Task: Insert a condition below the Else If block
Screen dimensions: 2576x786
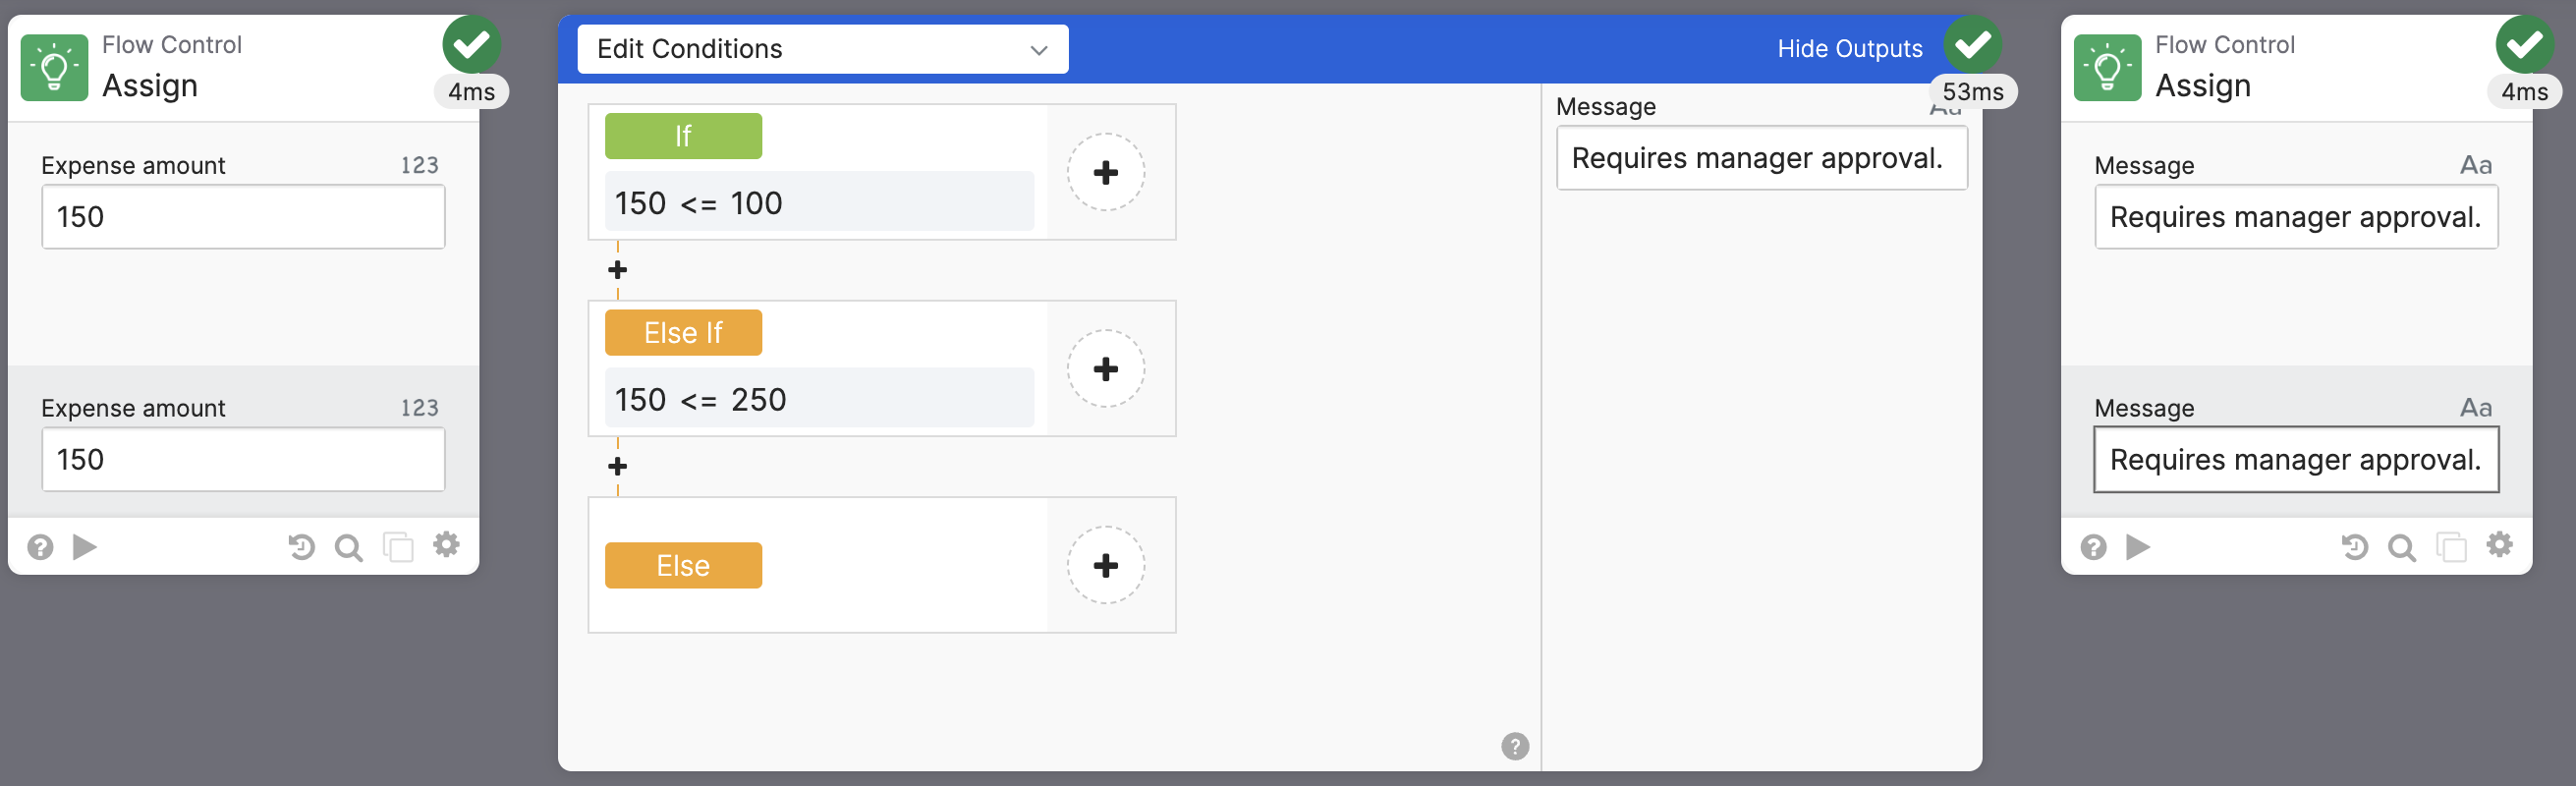Action: (618, 466)
